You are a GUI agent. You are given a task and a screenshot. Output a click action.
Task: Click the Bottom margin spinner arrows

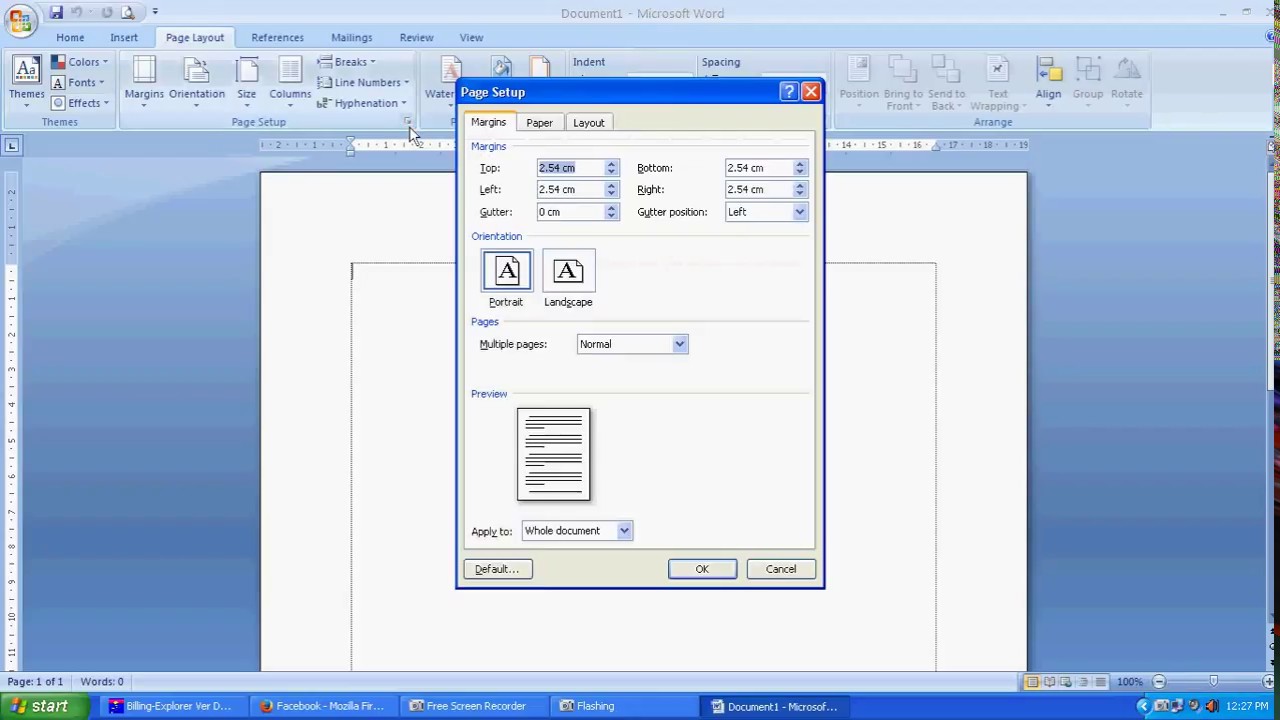800,168
